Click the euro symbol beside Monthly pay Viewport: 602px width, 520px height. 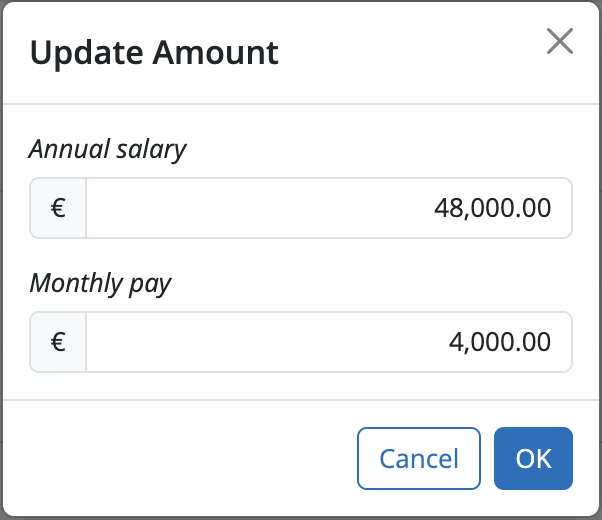[58, 342]
